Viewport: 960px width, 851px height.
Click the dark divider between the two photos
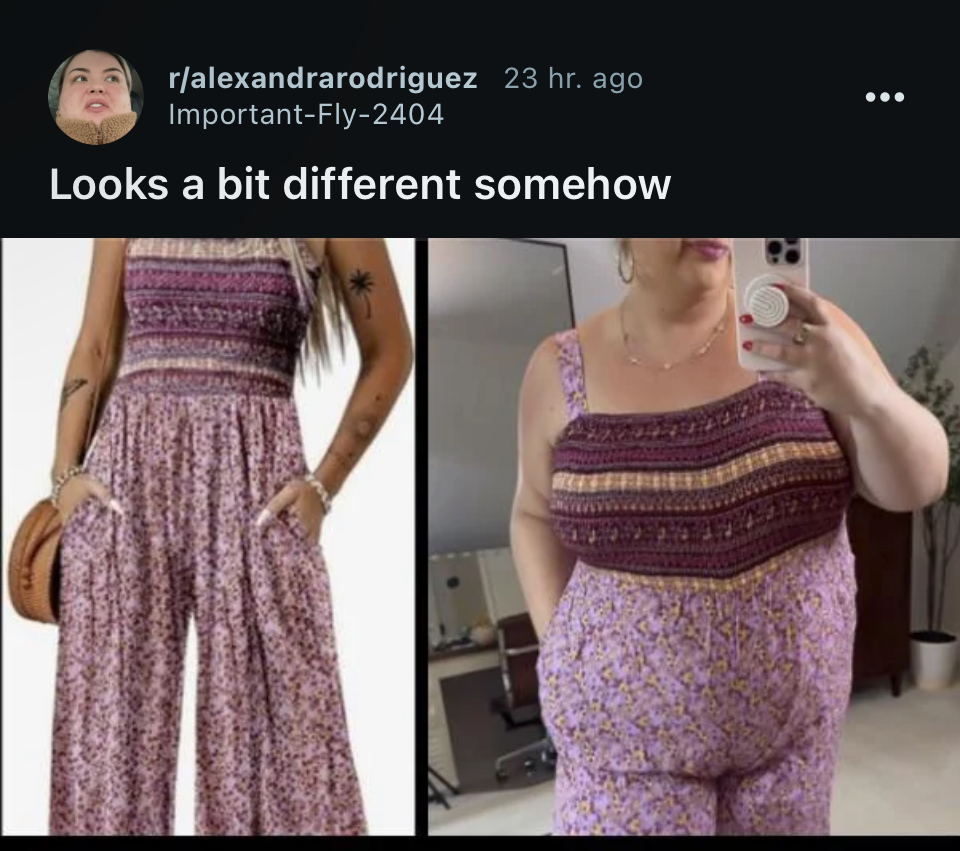coord(422,536)
